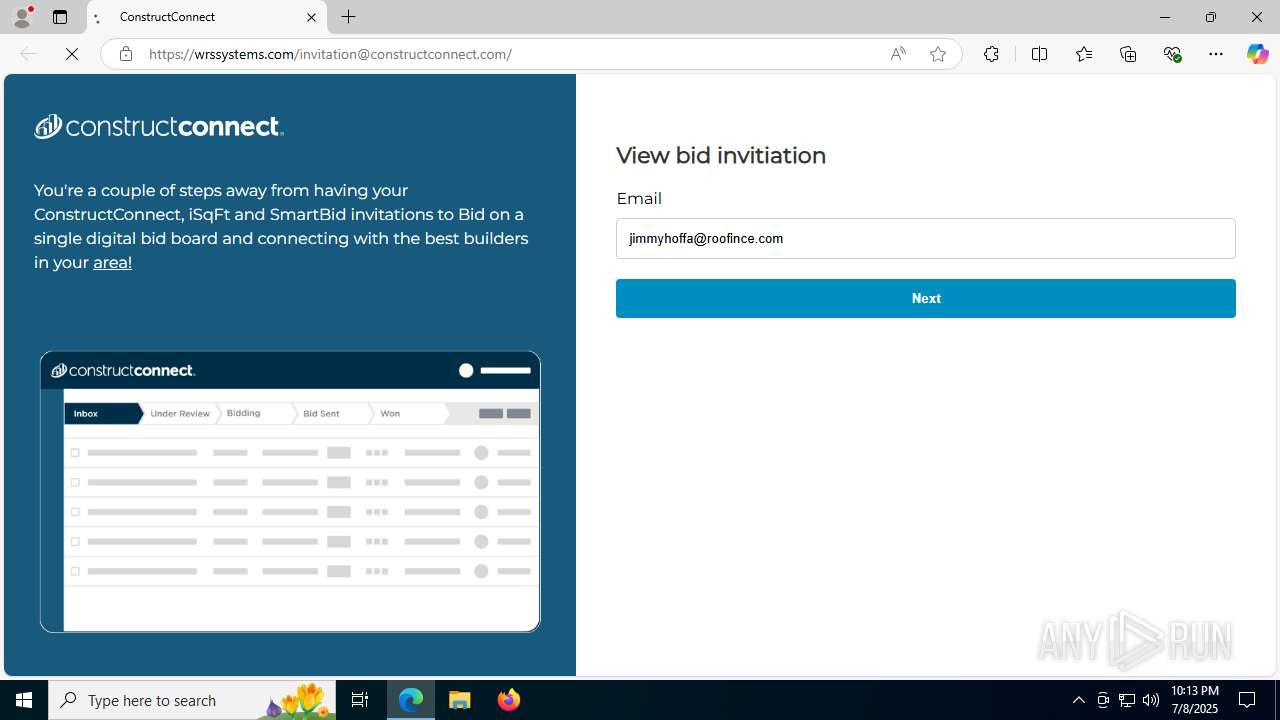
Task: Open Task View on the taskbar
Action: pyautogui.click(x=360, y=700)
